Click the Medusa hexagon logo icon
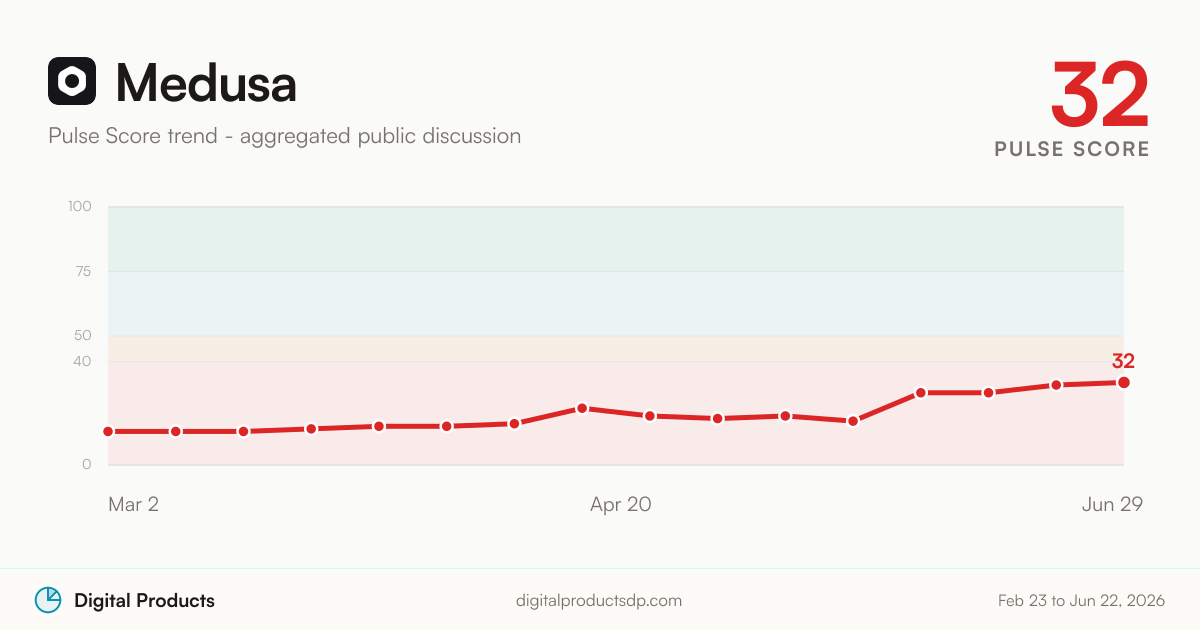This screenshot has width=1200, height=630. [x=72, y=81]
